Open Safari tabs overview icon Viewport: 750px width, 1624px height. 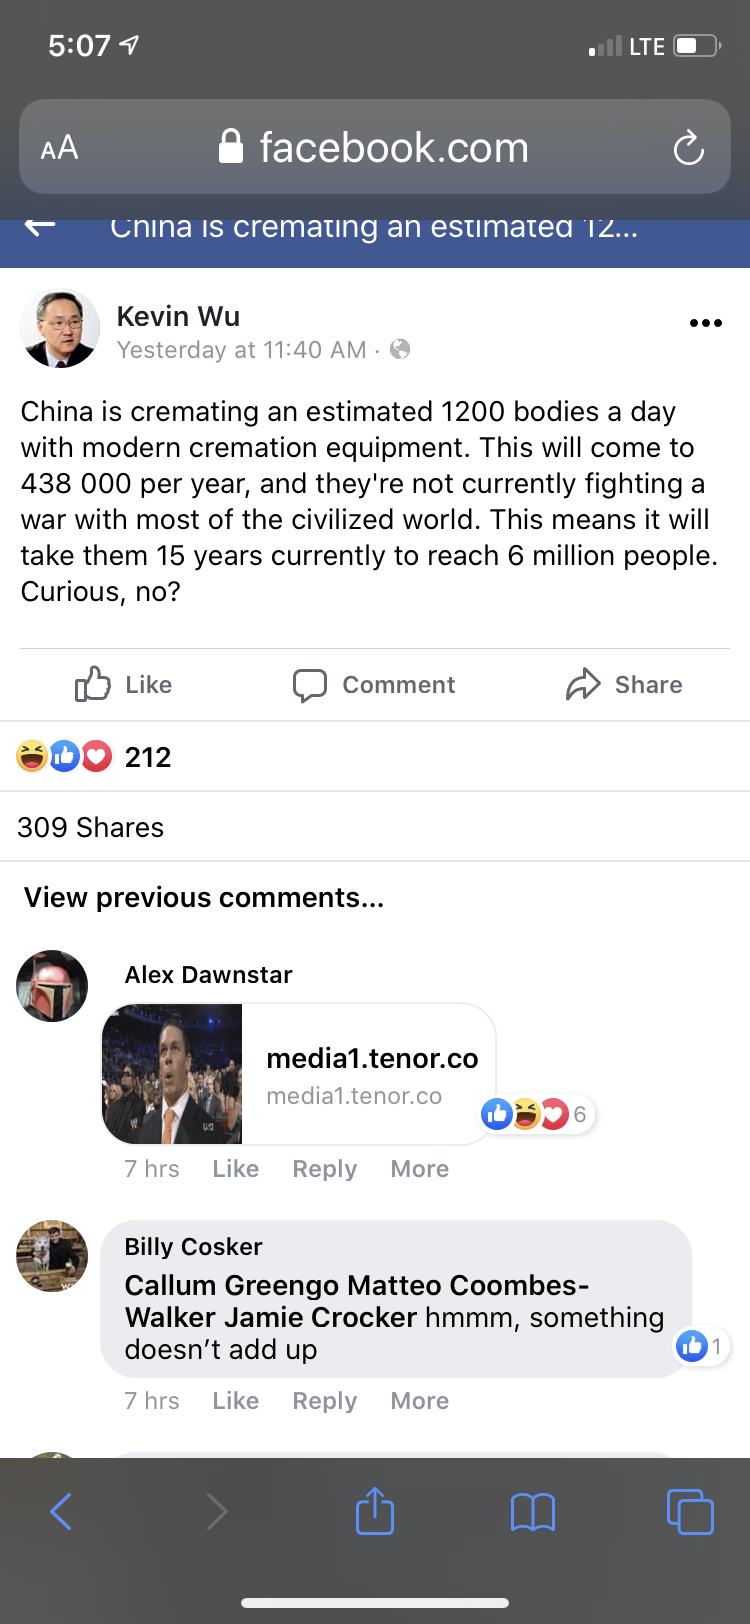coord(690,1511)
